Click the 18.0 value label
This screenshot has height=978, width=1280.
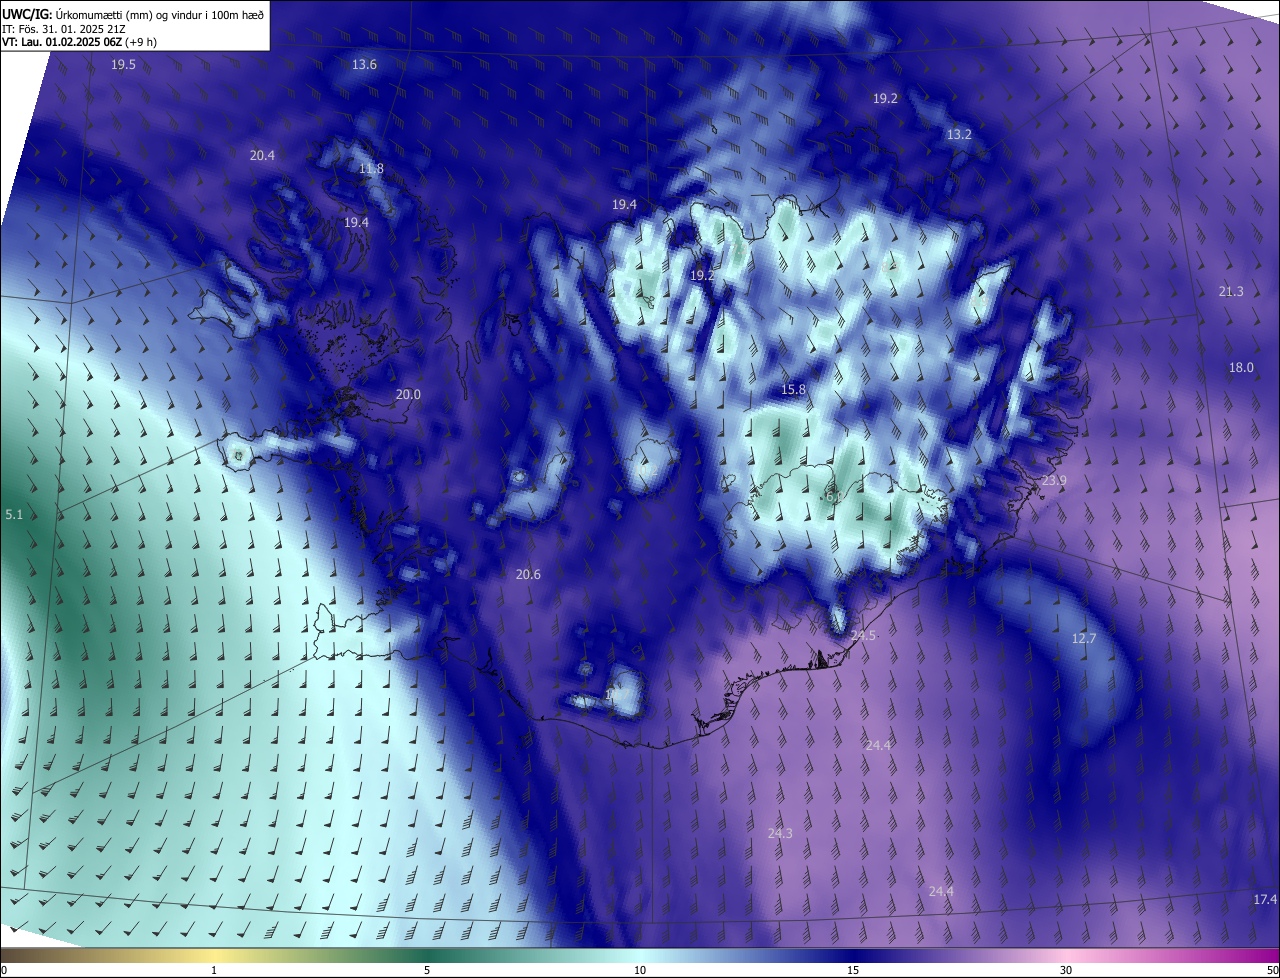click(x=1241, y=368)
